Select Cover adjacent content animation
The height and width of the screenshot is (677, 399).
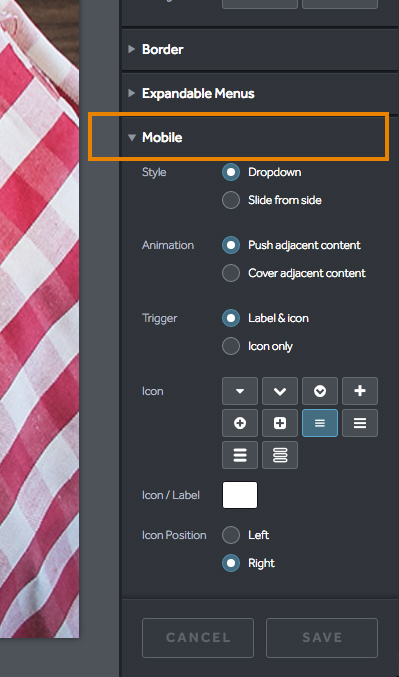tap(231, 273)
